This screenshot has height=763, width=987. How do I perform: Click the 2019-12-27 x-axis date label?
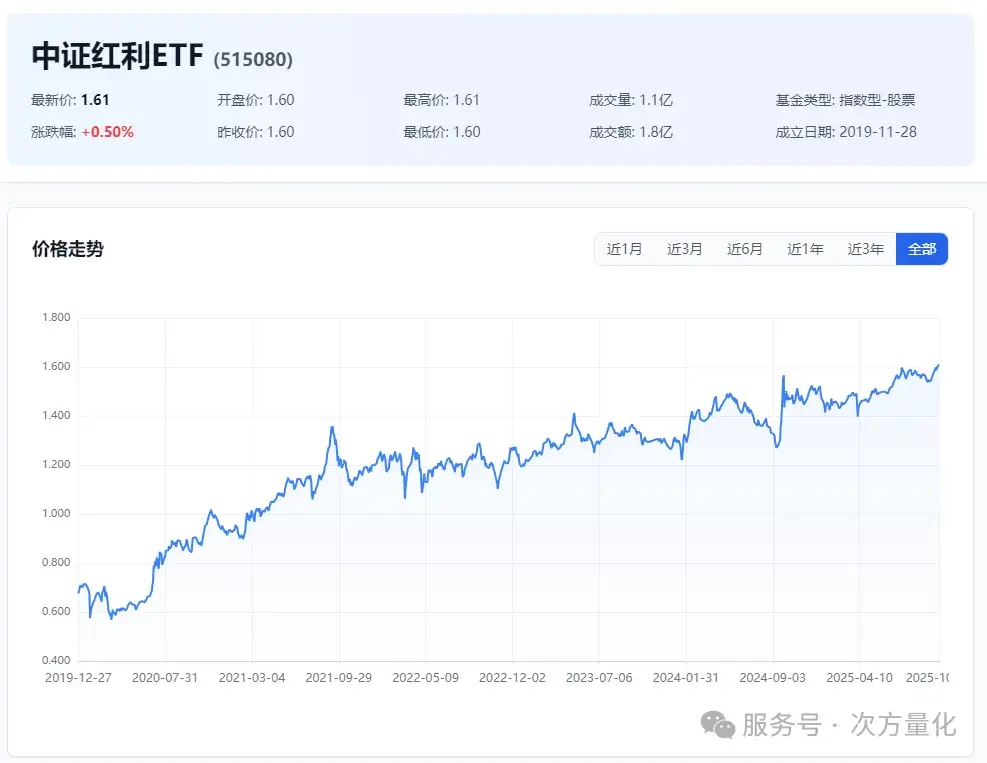[79, 677]
